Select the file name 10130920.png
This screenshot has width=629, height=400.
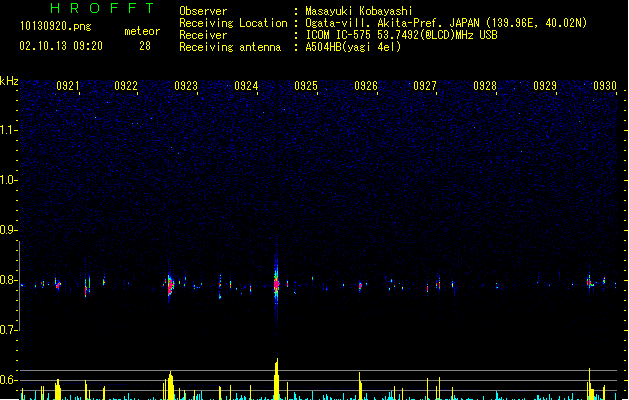(56, 26)
